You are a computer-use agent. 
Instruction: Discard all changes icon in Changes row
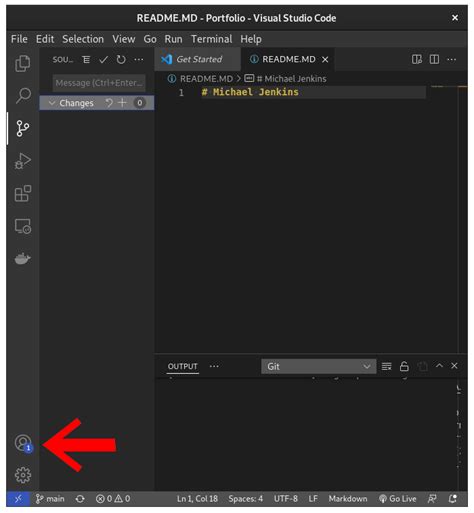(109, 103)
